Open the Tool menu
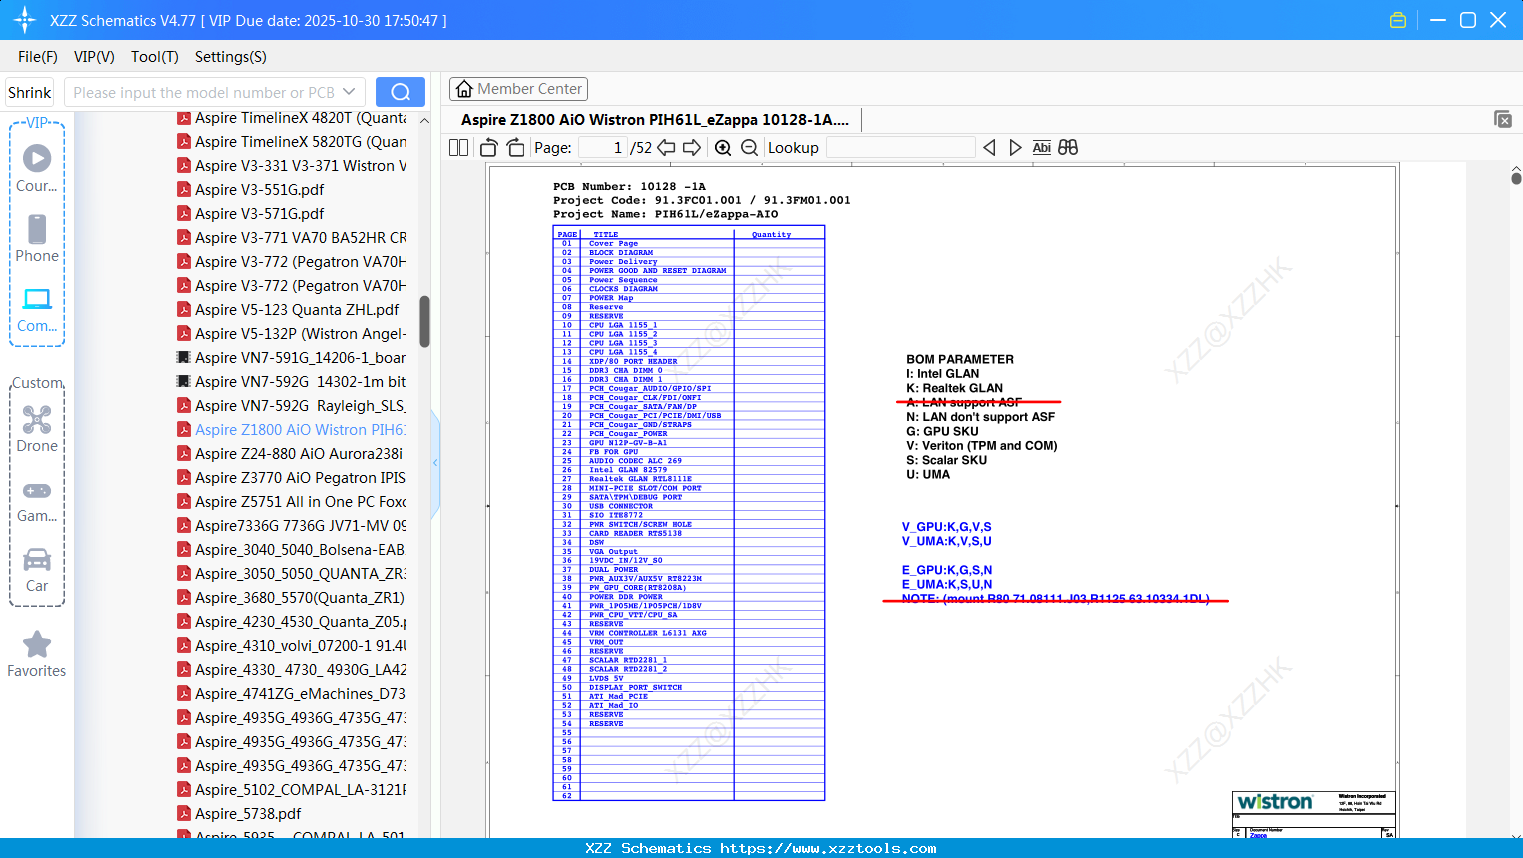Viewport: 1523px width, 858px height. 155,57
